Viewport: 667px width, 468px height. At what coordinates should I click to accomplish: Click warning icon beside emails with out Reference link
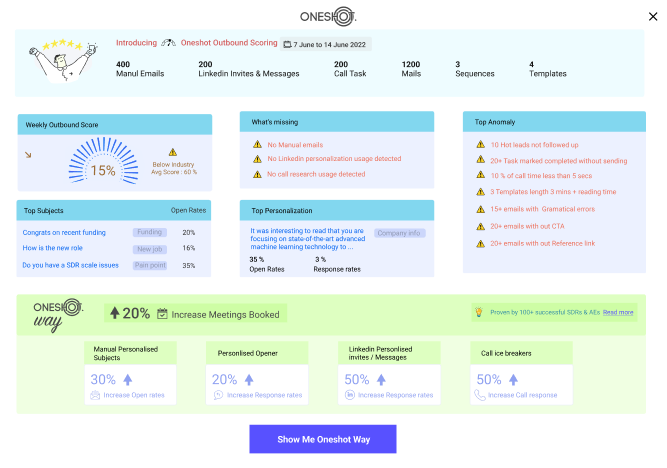(x=481, y=244)
